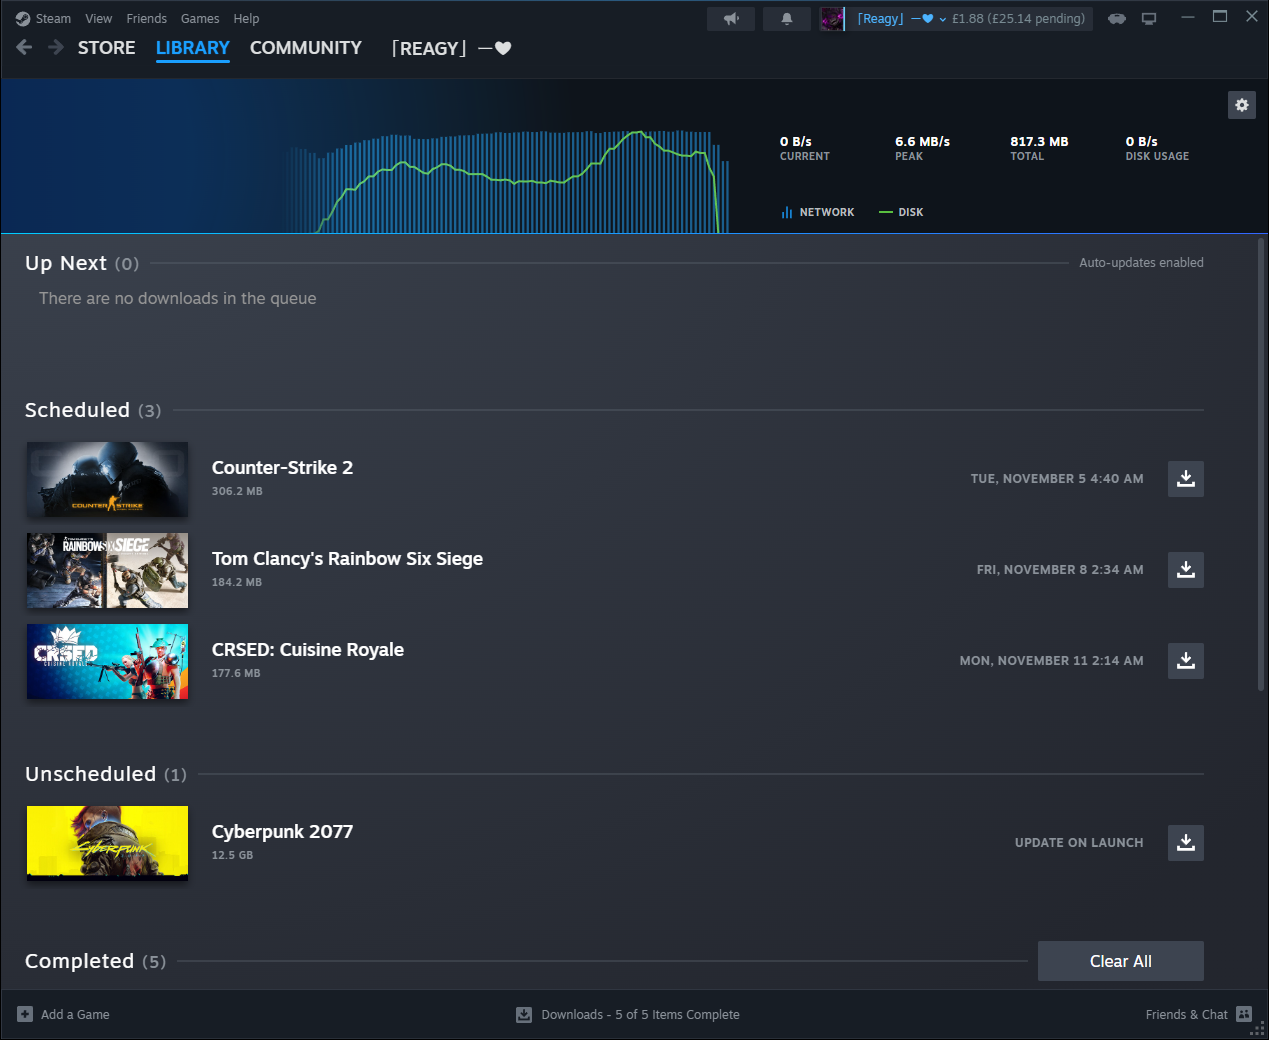
Task: Select the CRSED: Cuisine Royale thumbnail
Action: (107, 662)
